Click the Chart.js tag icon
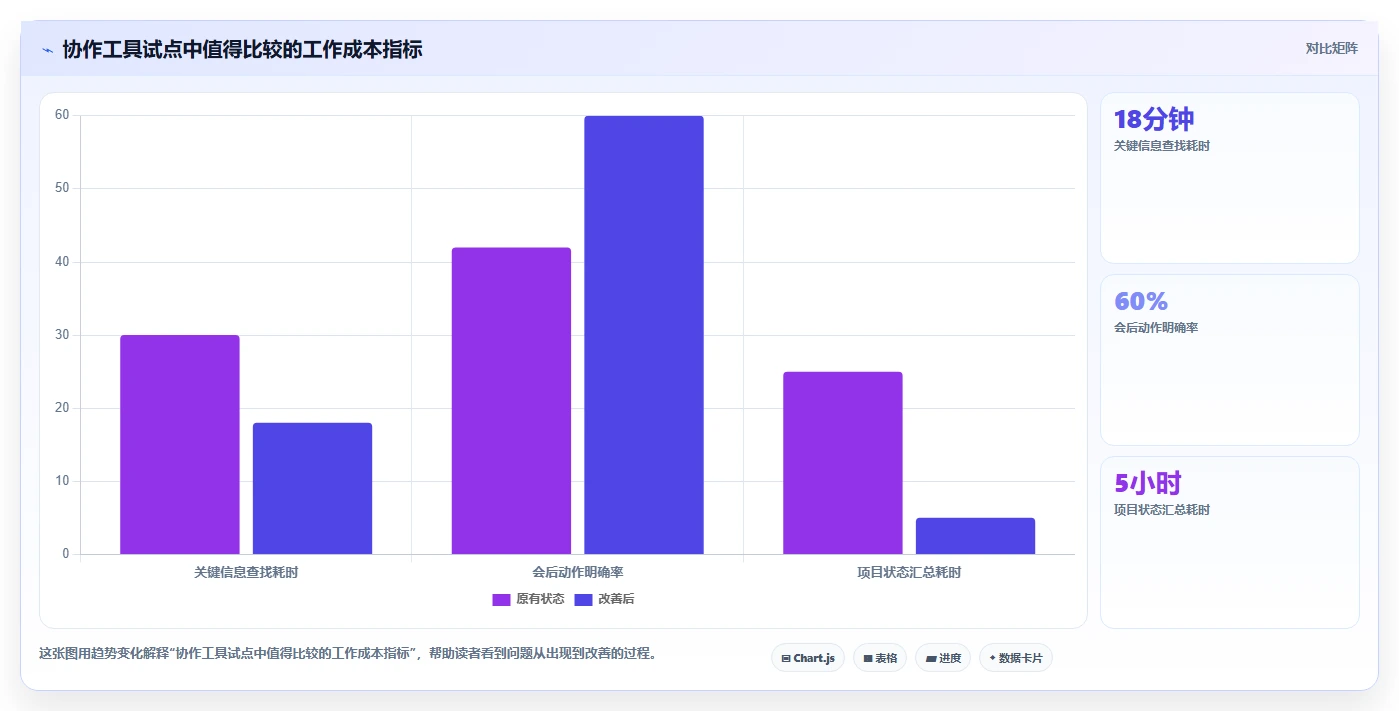 786,659
